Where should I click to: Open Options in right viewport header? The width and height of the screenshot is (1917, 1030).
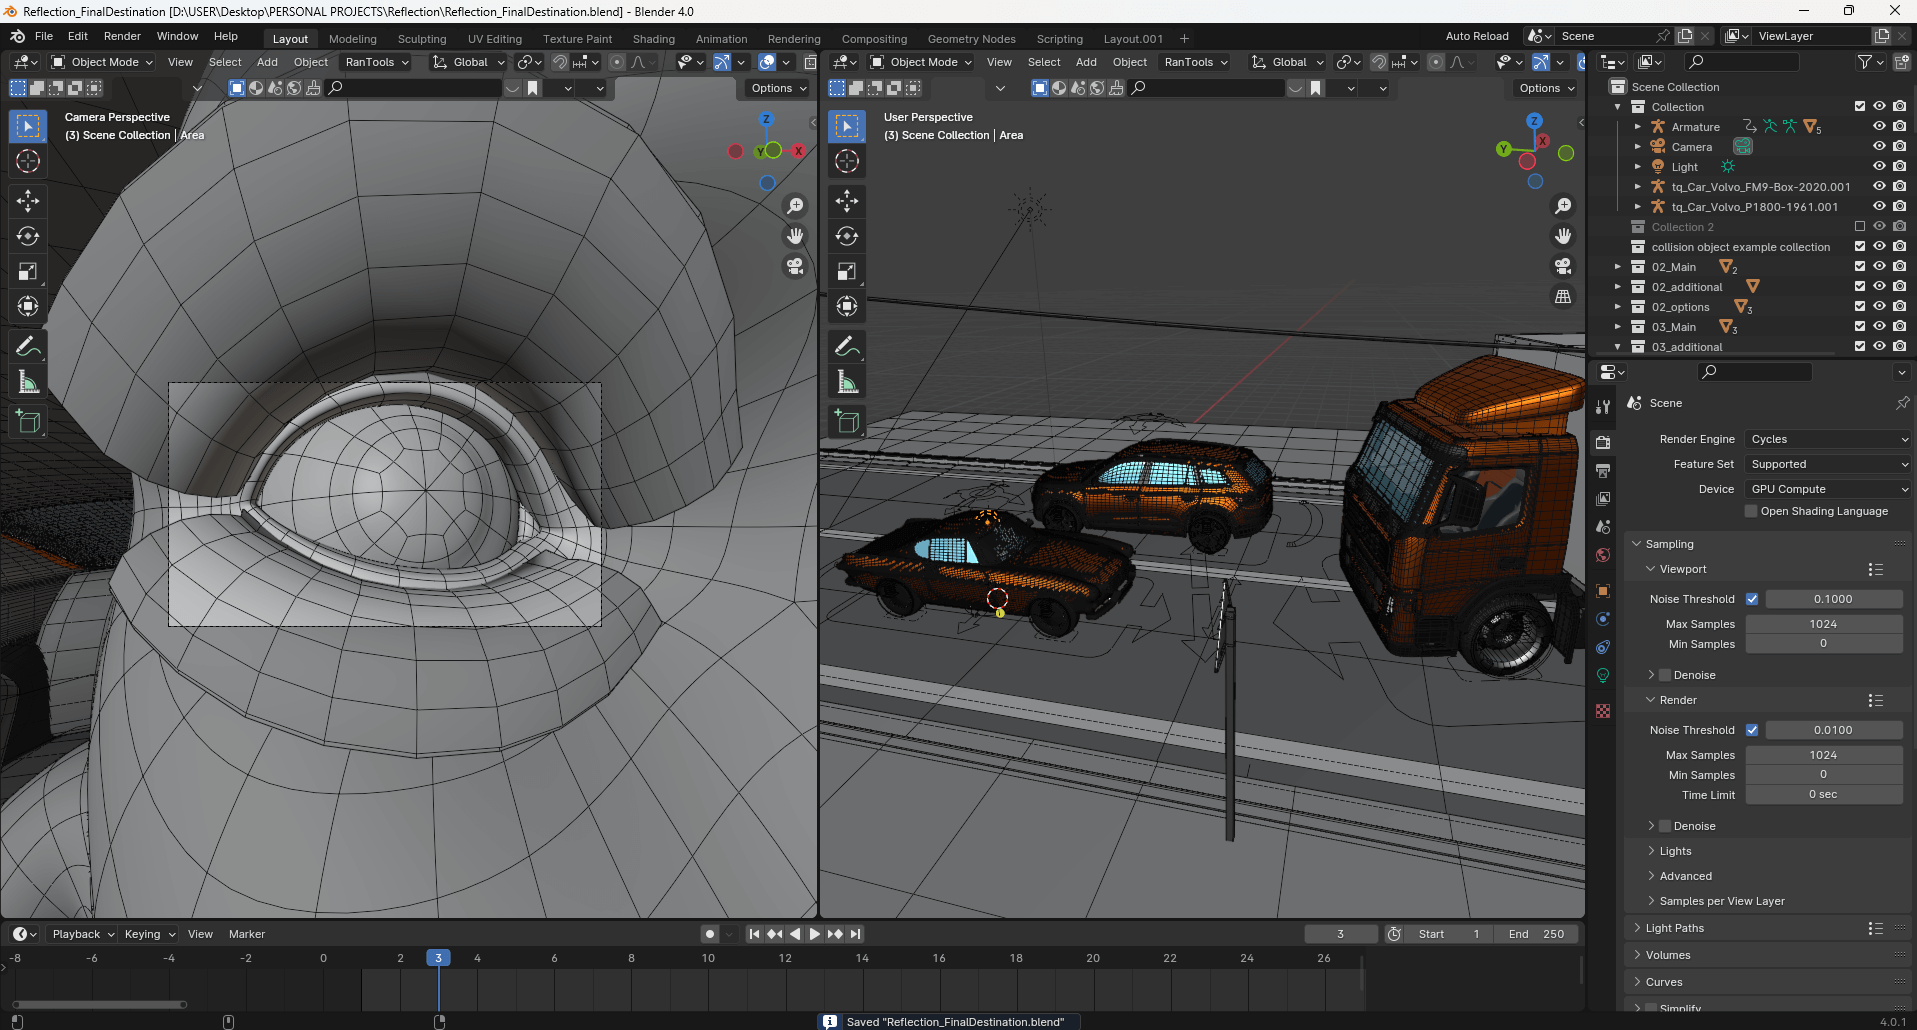(1547, 88)
